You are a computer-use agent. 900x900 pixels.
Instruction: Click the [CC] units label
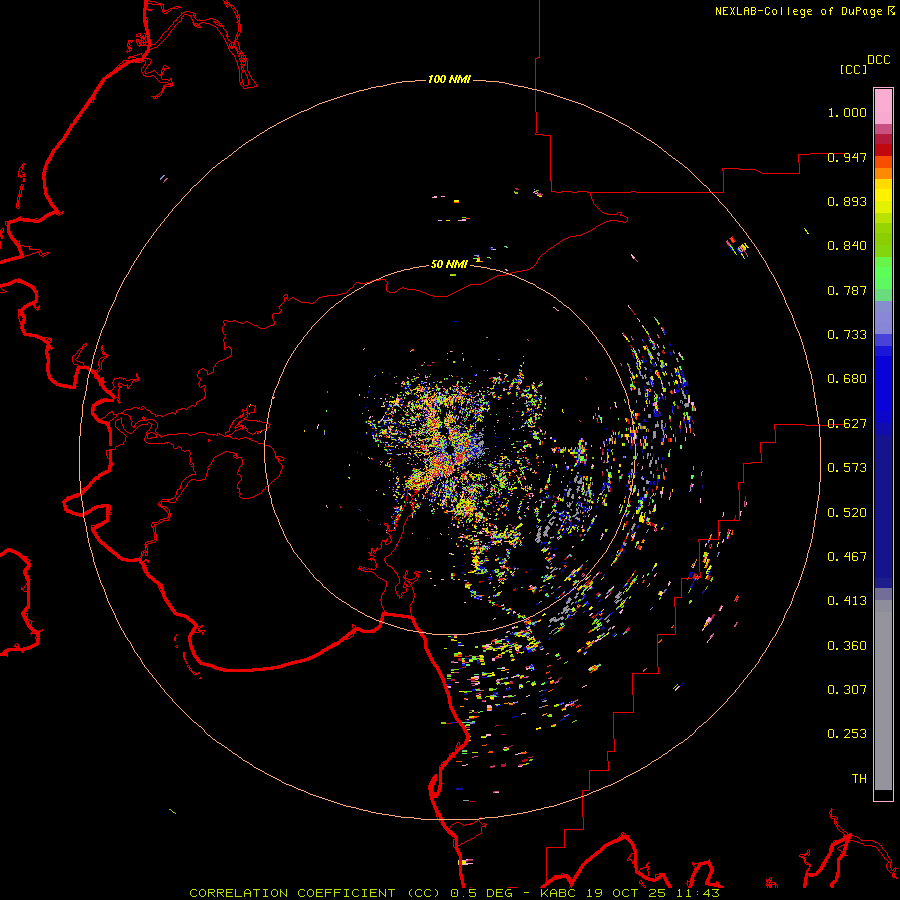coord(854,69)
